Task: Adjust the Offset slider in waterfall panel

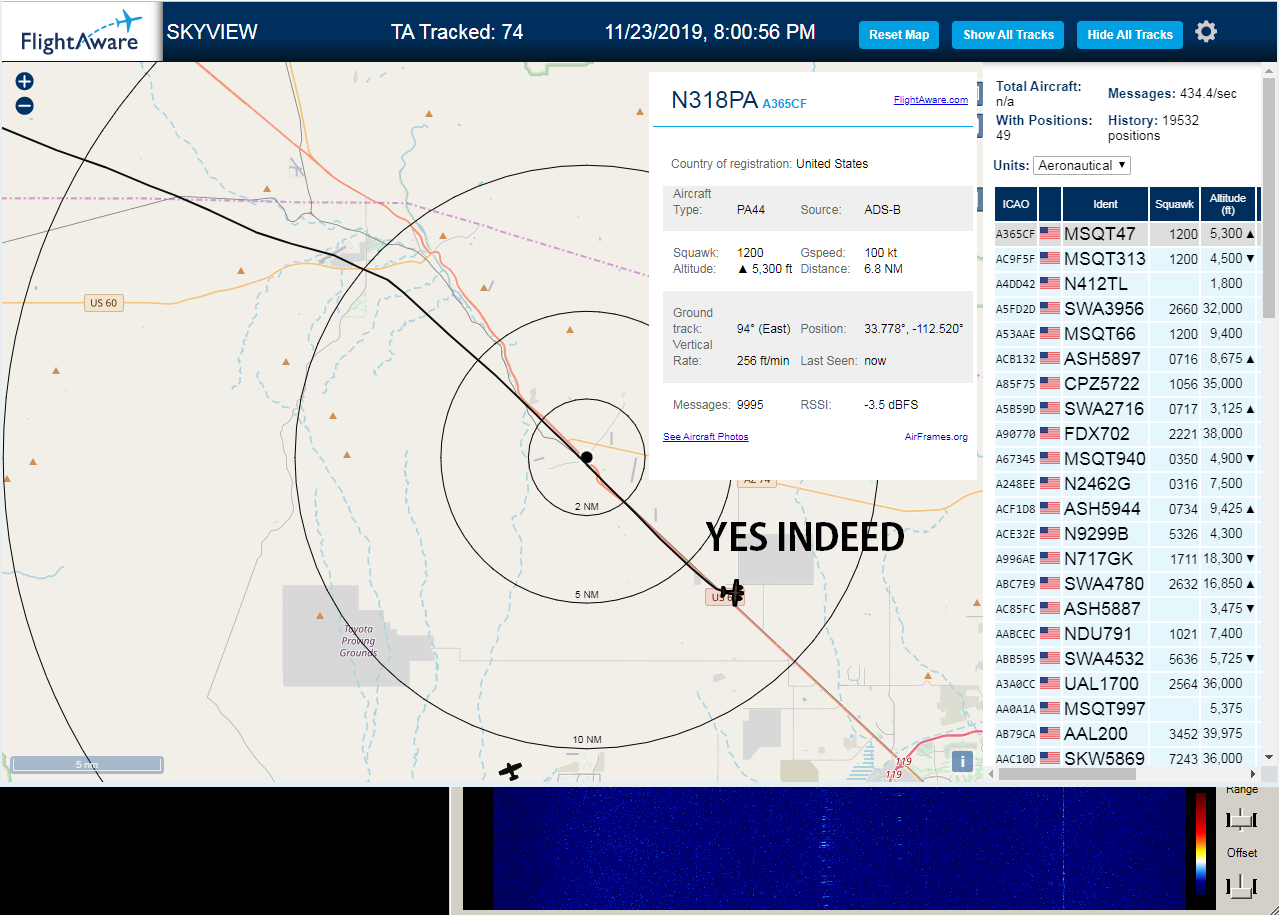Action: tap(1241, 885)
